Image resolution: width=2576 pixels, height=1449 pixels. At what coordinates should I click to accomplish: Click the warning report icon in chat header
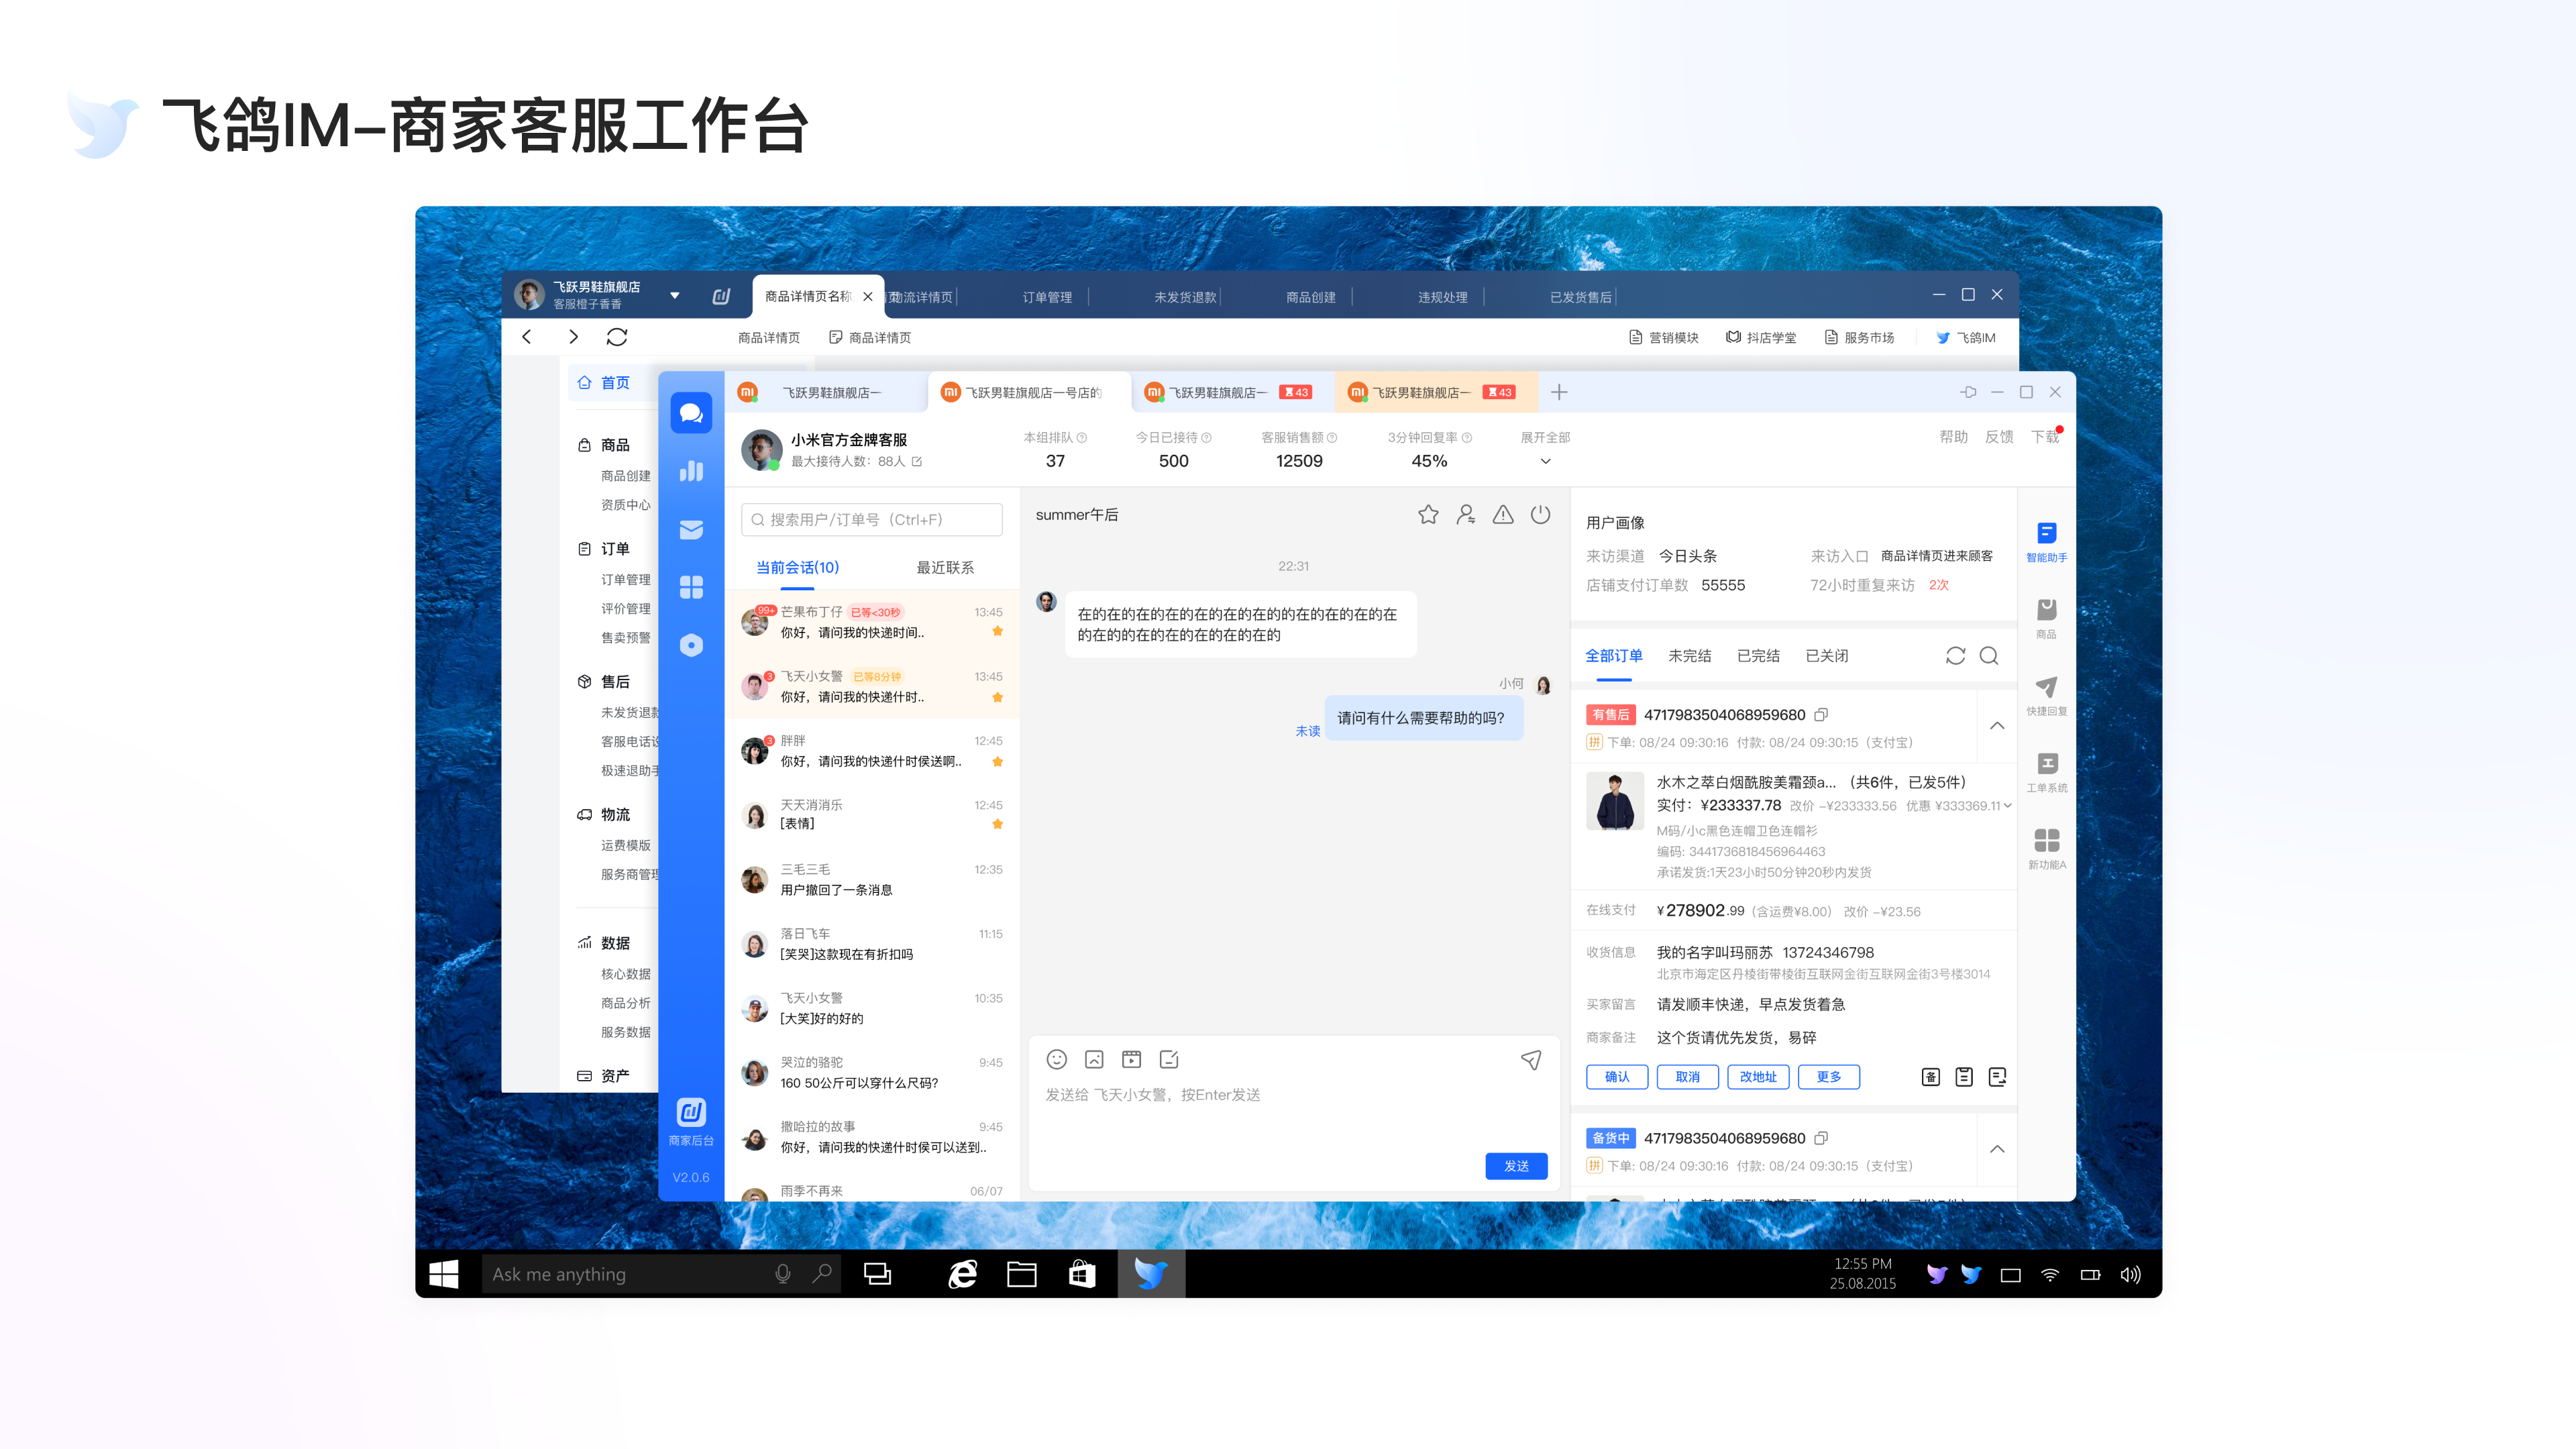click(x=1503, y=514)
